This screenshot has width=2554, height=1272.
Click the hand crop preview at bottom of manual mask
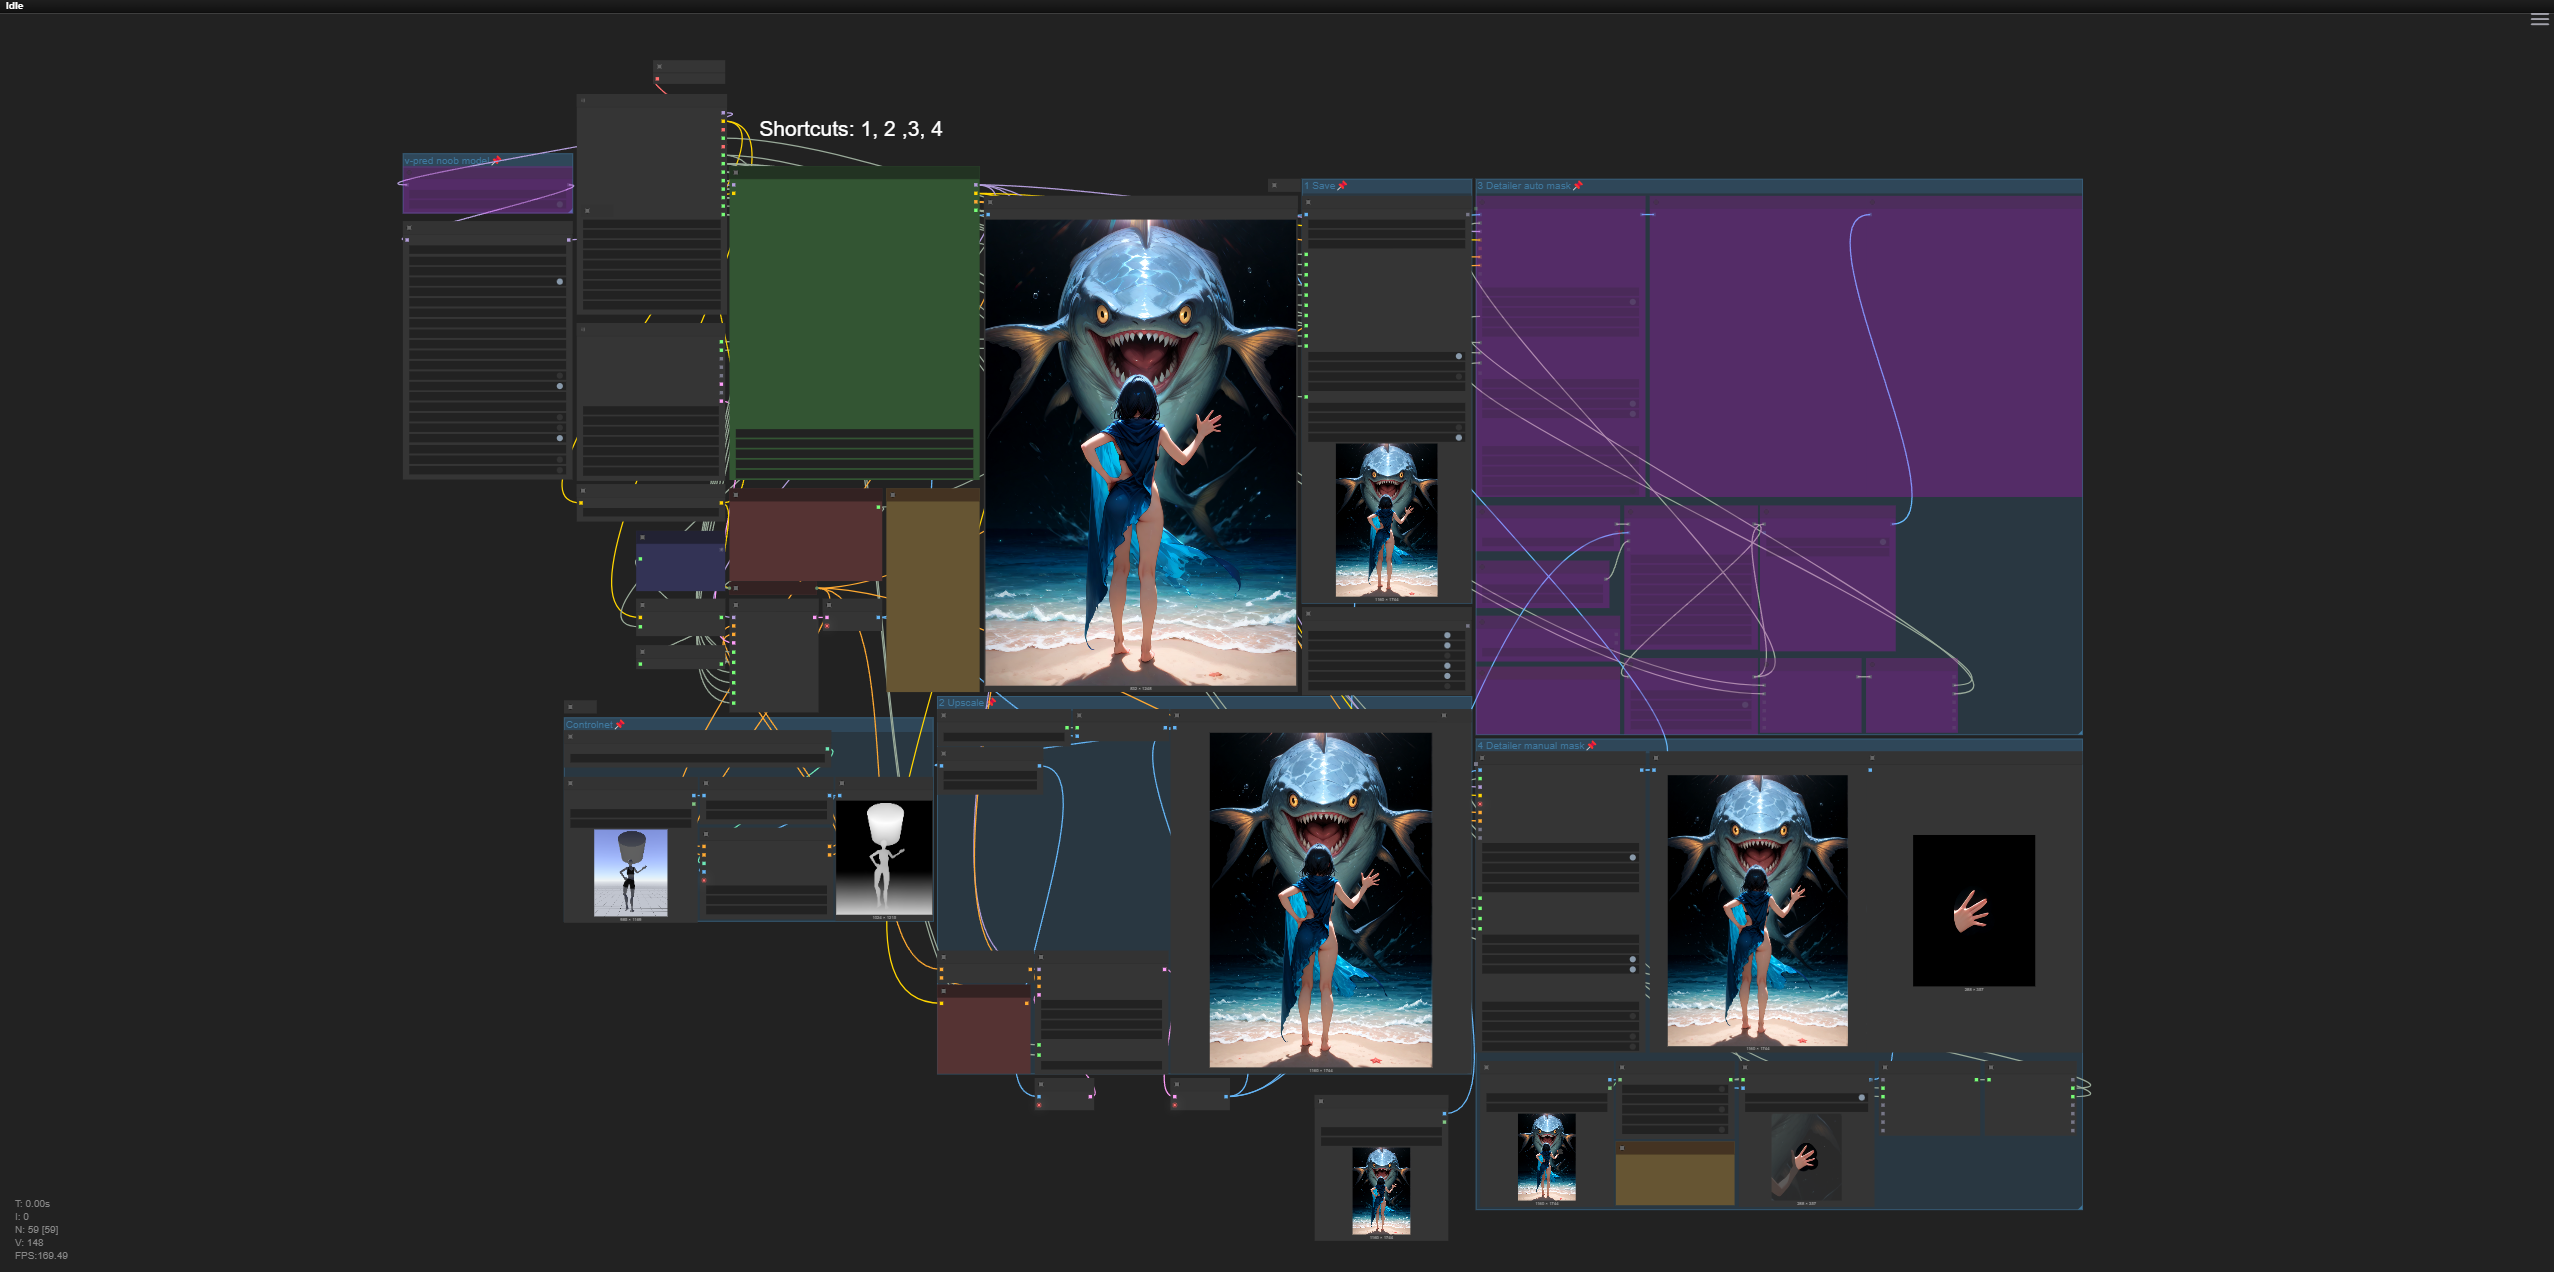pyautogui.click(x=1805, y=1157)
